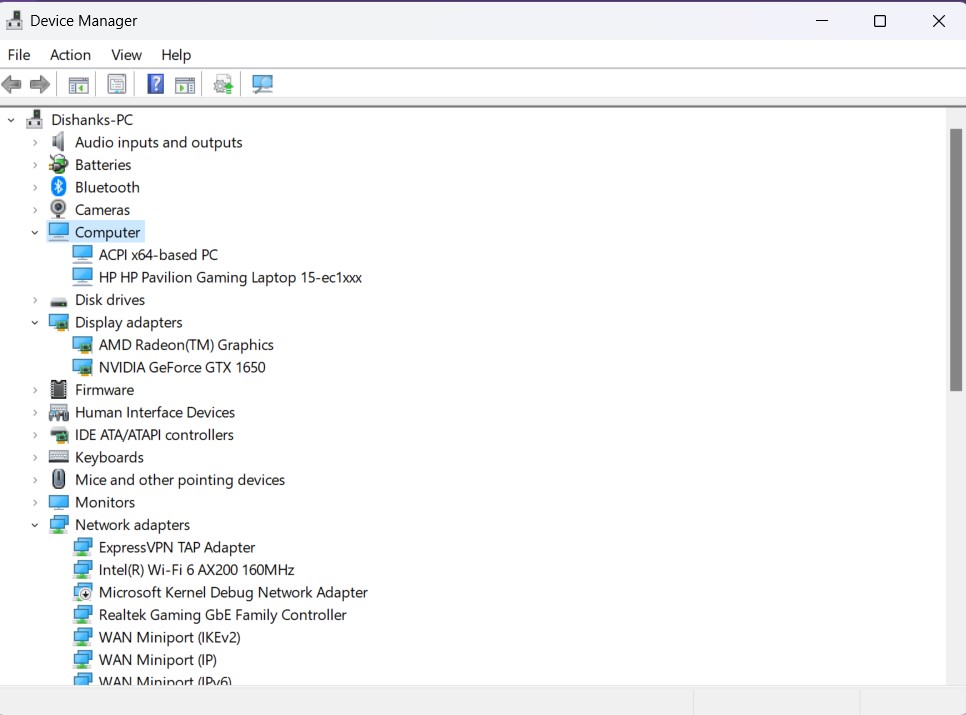
Task: Click the Help toolbar icon
Action: 155,84
